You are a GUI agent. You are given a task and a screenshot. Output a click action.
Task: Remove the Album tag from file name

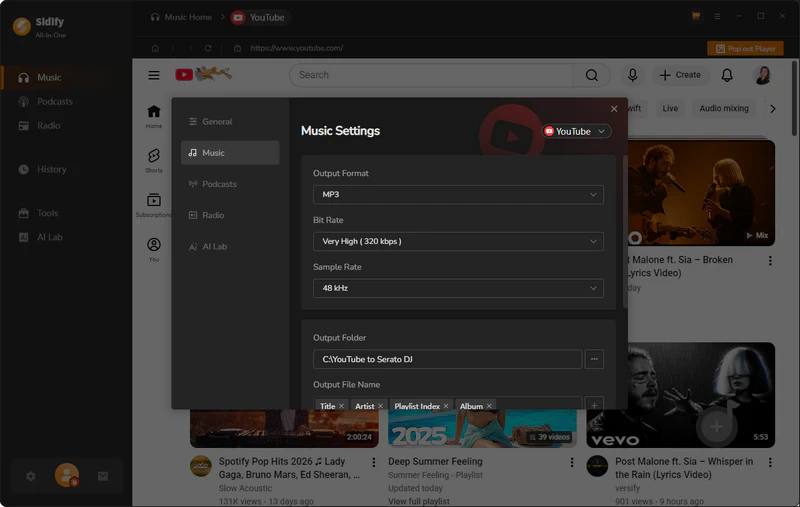coord(489,406)
